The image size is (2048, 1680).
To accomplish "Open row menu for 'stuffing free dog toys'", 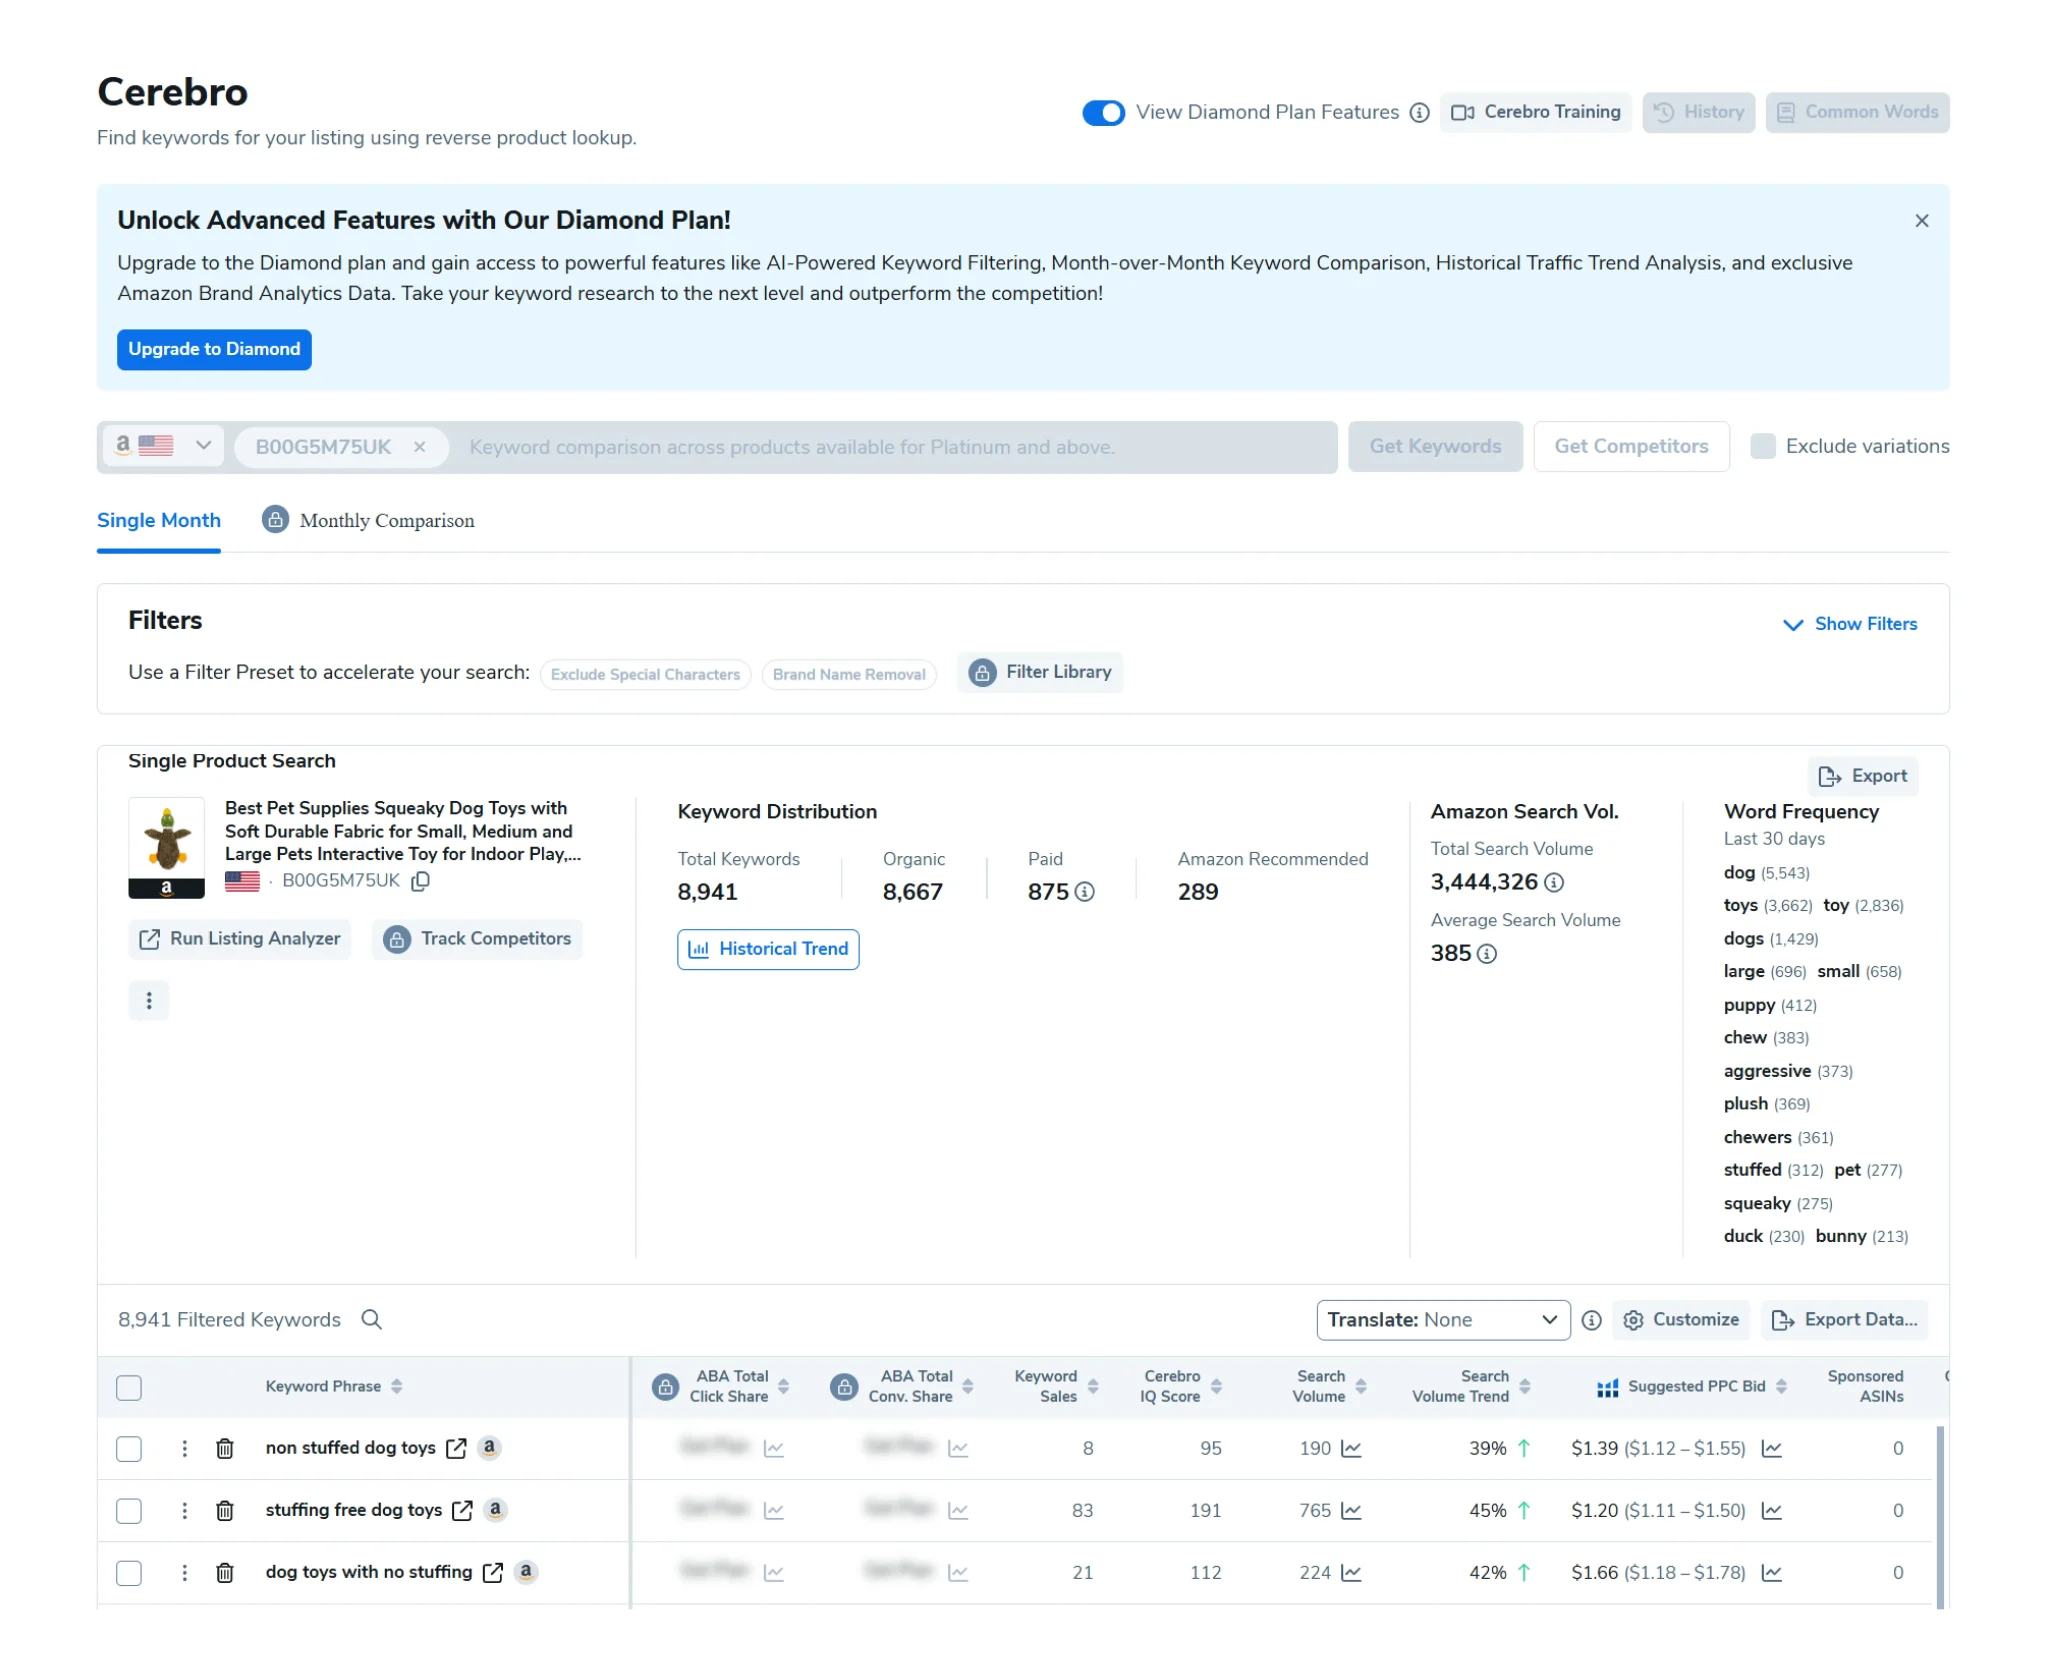I will click(184, 1511).
